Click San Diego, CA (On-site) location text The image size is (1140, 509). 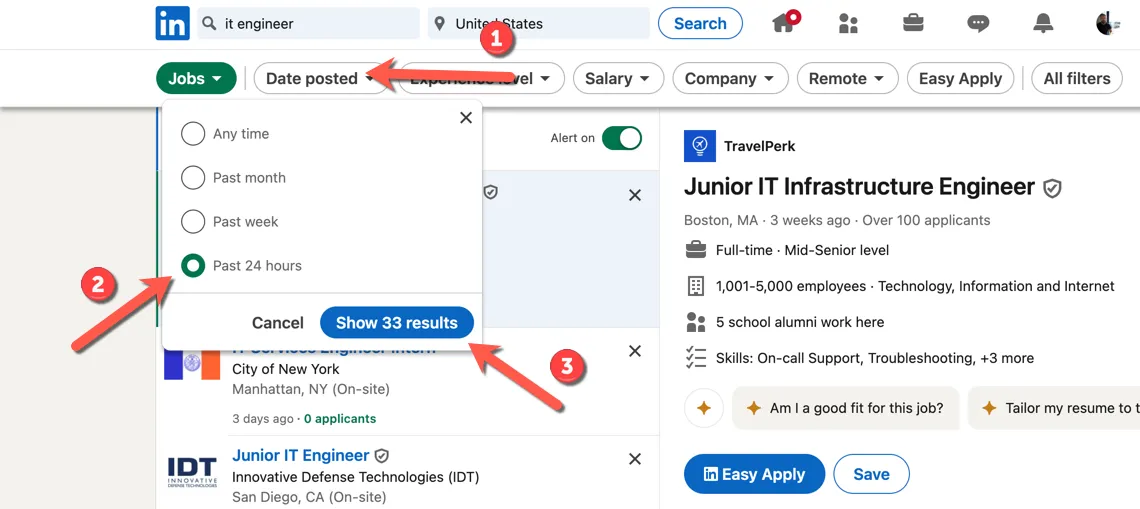309,498
